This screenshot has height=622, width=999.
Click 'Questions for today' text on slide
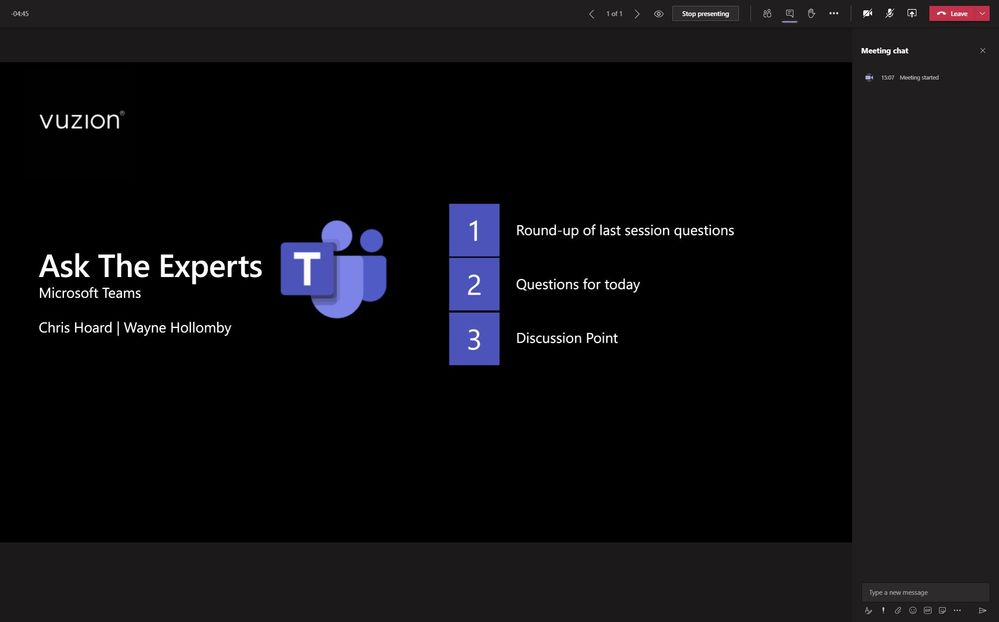pyautogui.click(x=578, y=284)
